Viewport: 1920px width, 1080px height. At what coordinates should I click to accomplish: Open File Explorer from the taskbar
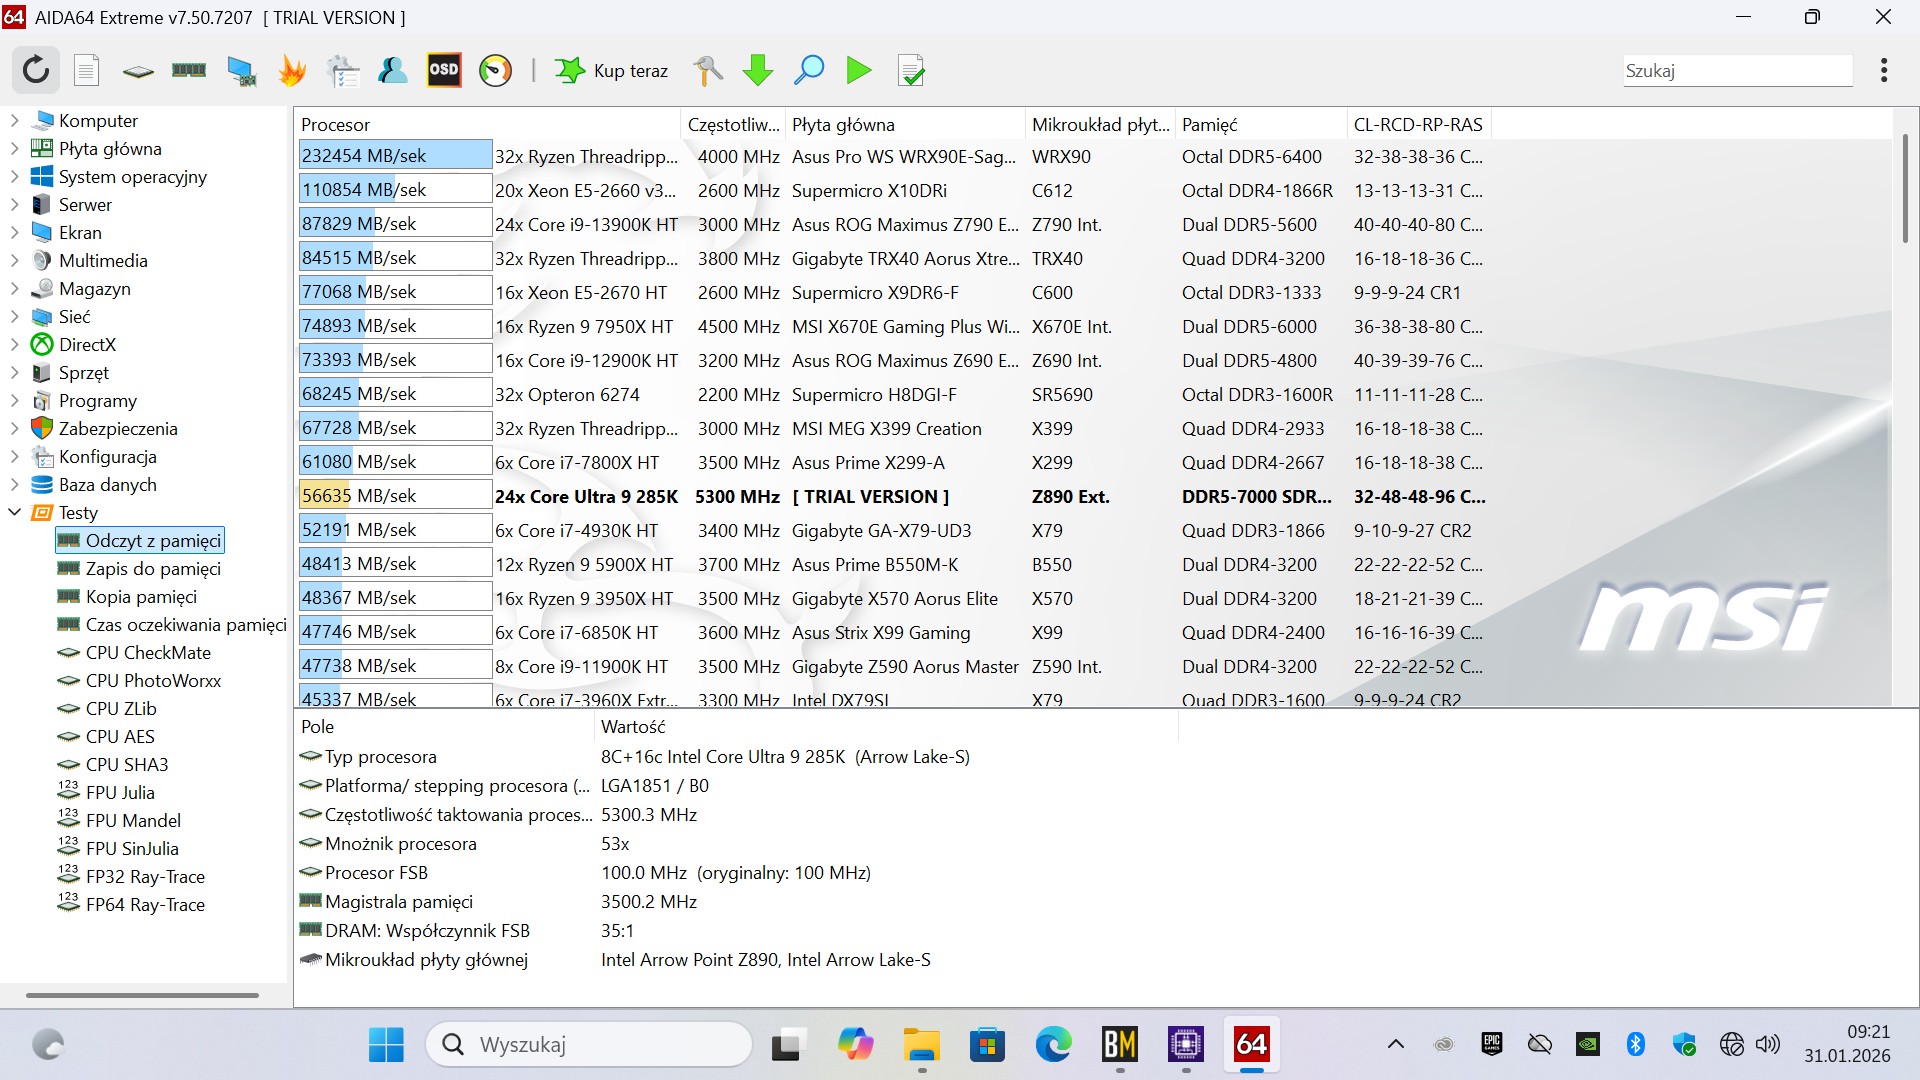pos(920,1045)
